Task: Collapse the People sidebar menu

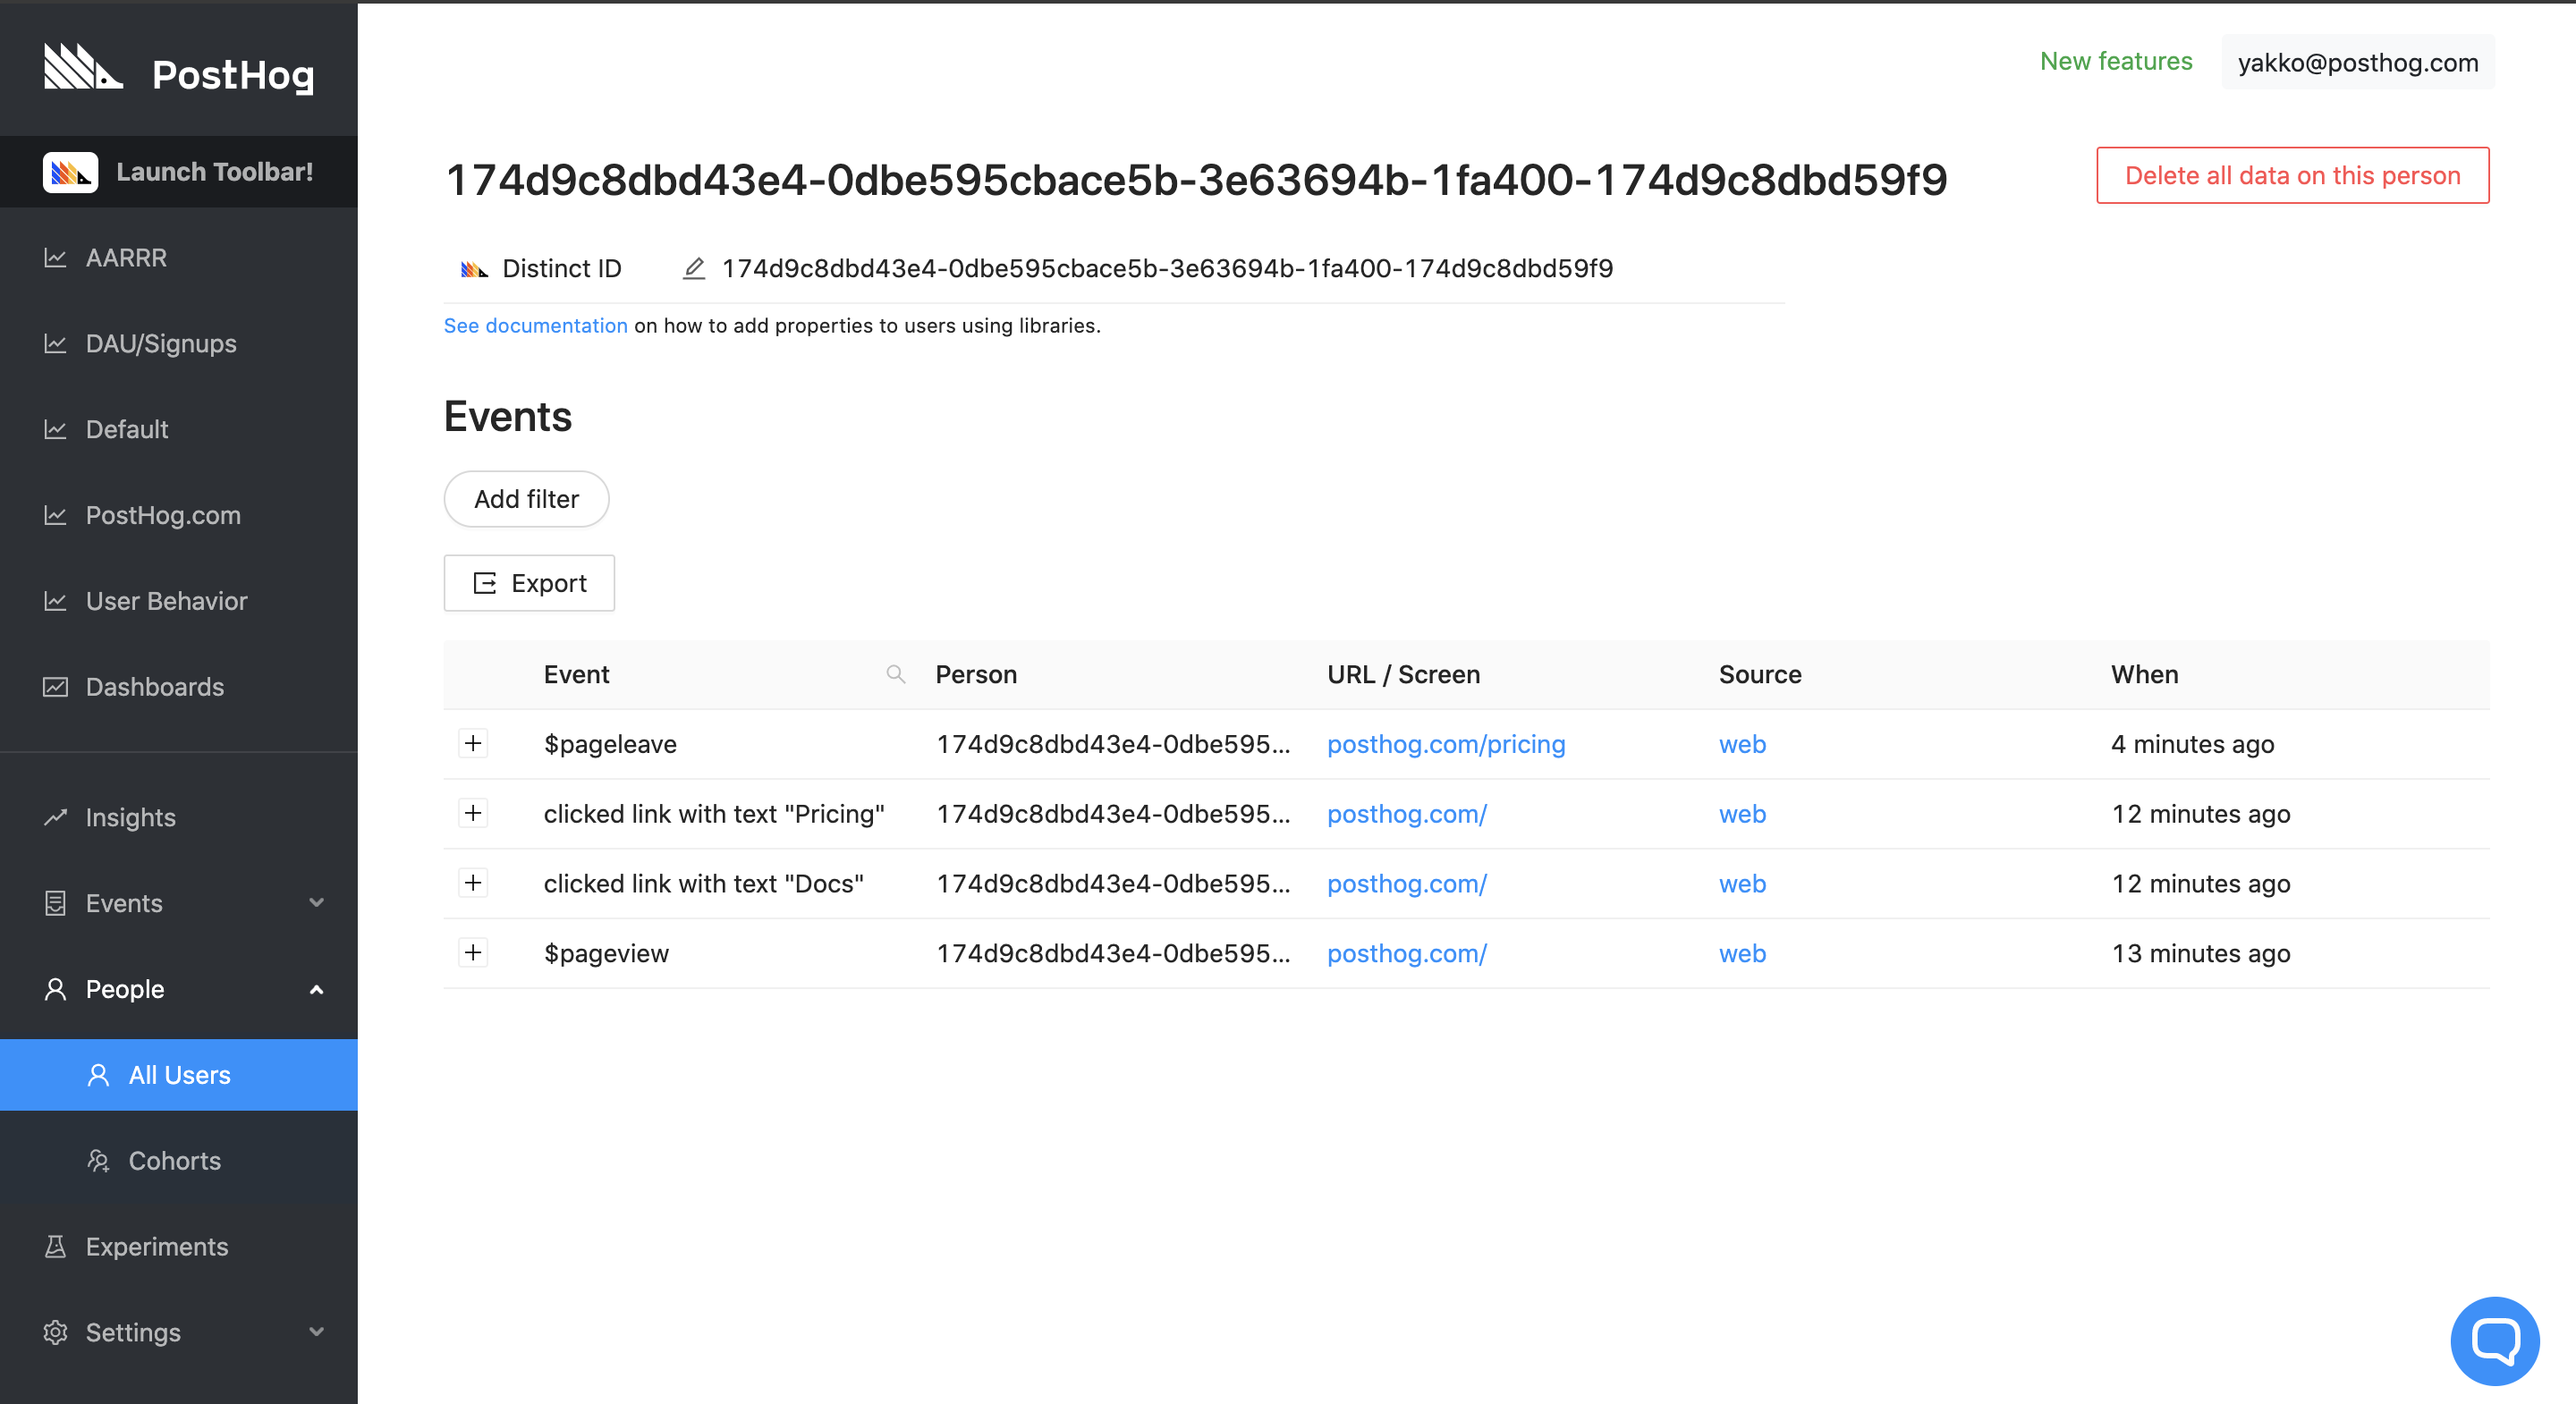Action: (316, 989)
